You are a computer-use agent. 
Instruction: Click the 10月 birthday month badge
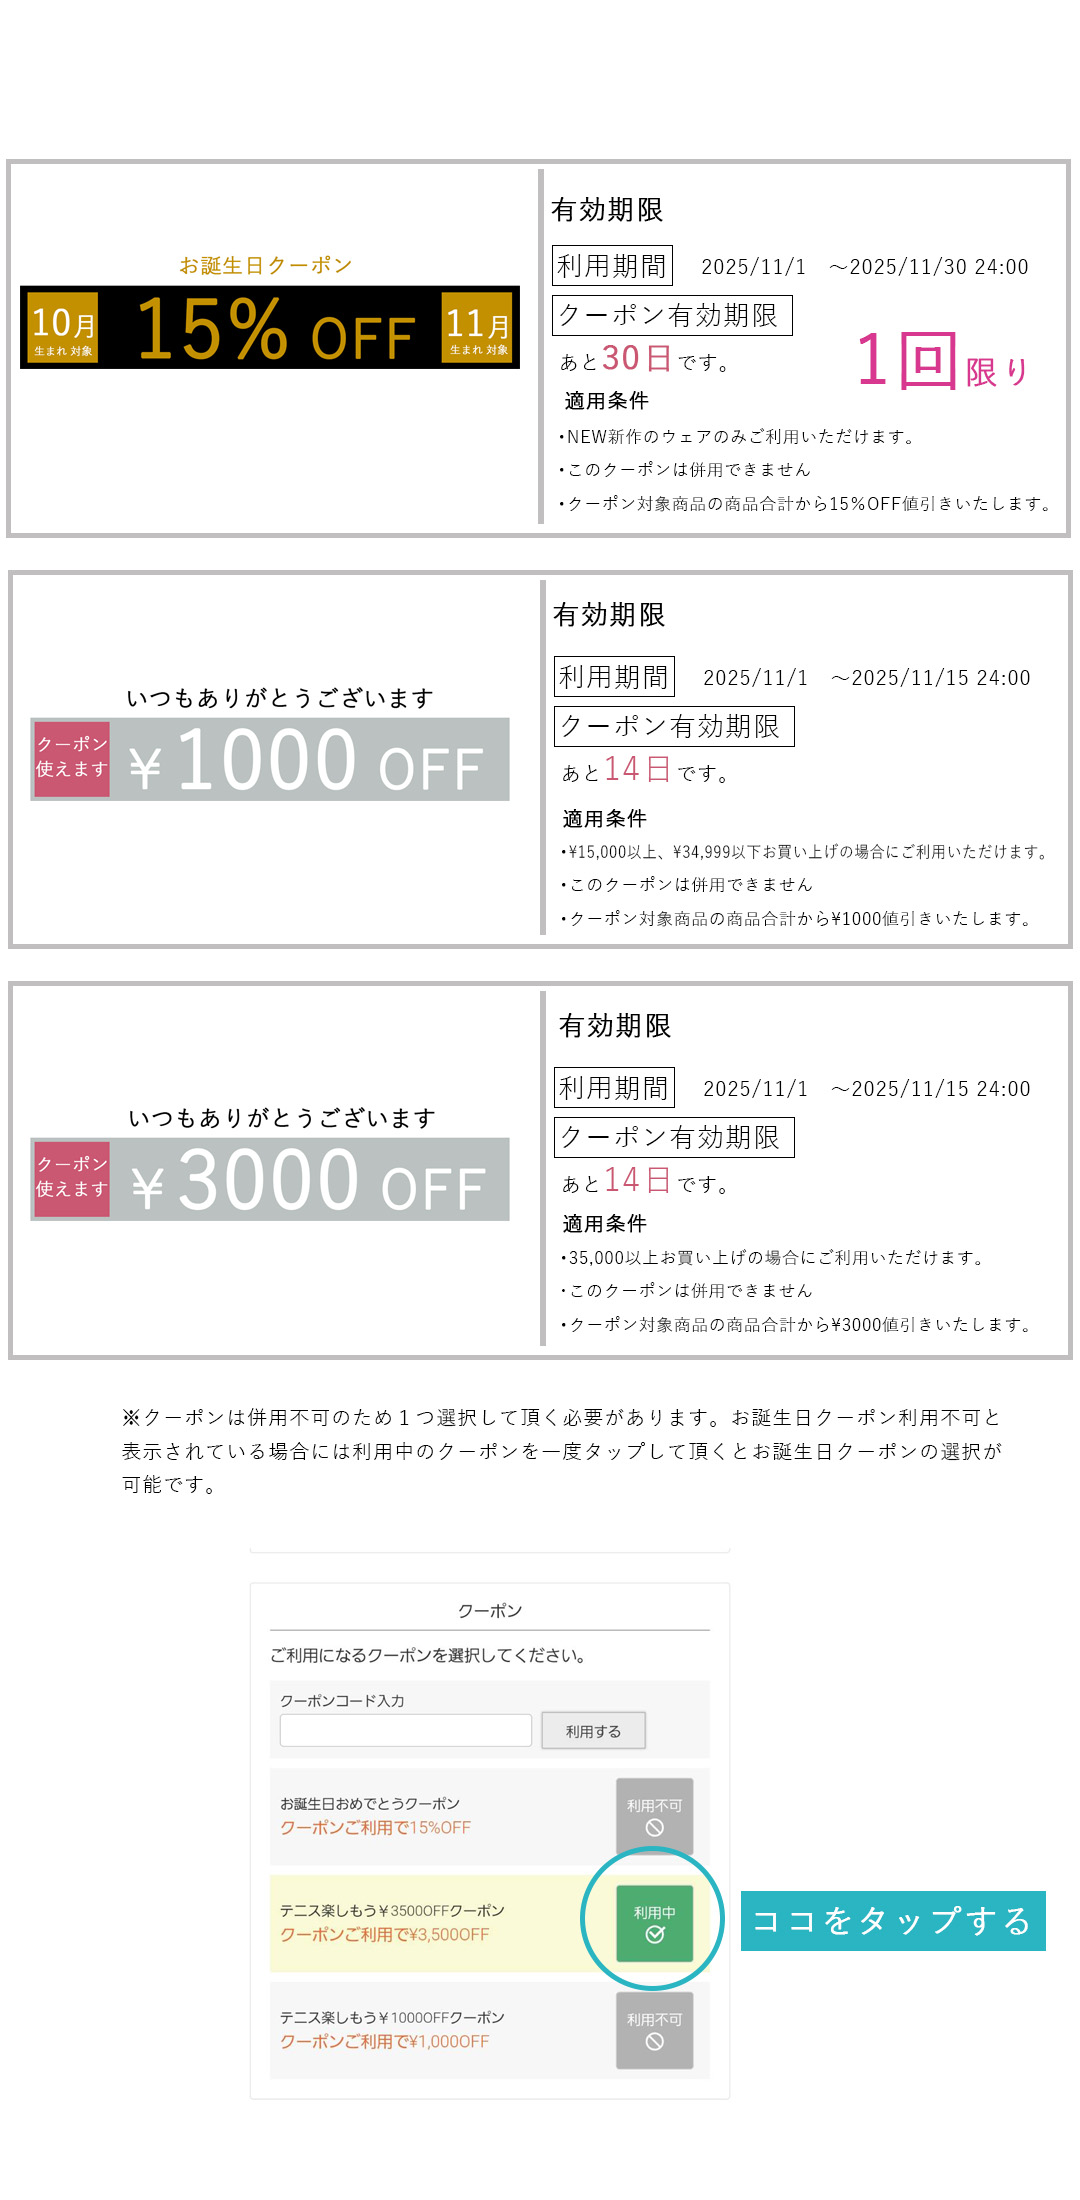(x=63, y=327)
